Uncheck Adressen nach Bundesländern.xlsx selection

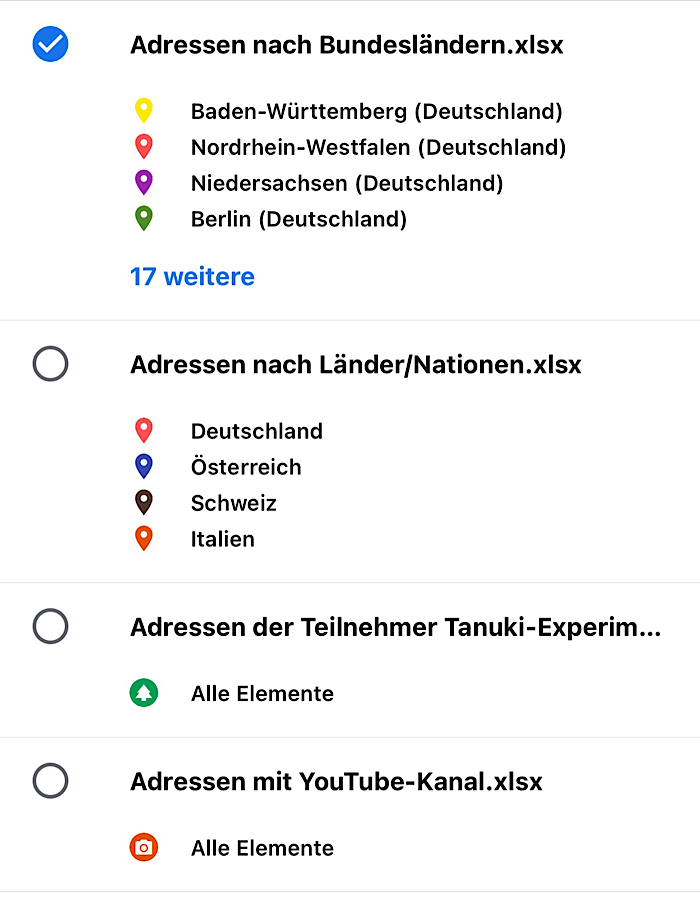click(51, 44)
